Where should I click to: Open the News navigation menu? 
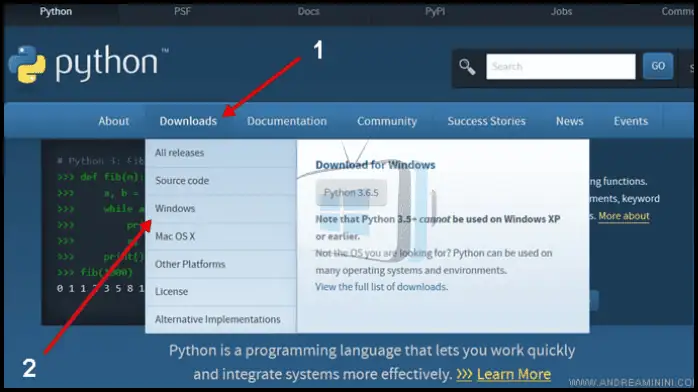tap(569, 121)
